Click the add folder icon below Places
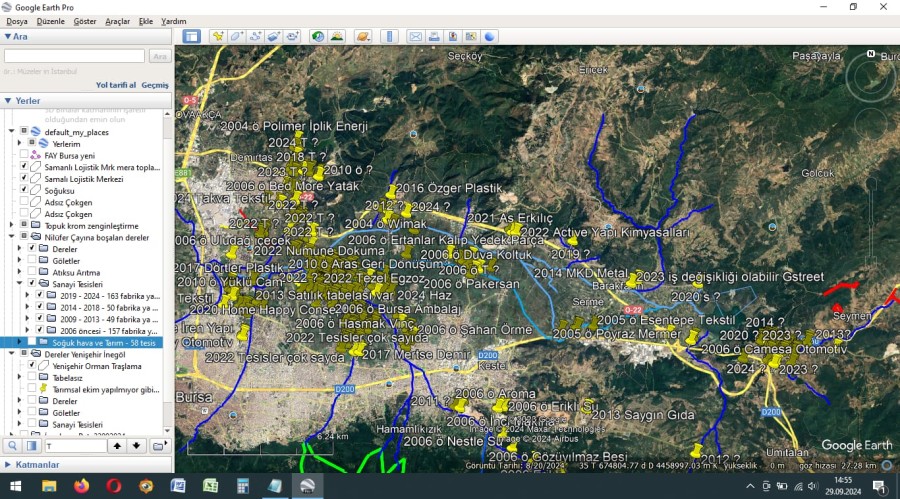Viewport: 900px width, 499px height. (159, 446)
